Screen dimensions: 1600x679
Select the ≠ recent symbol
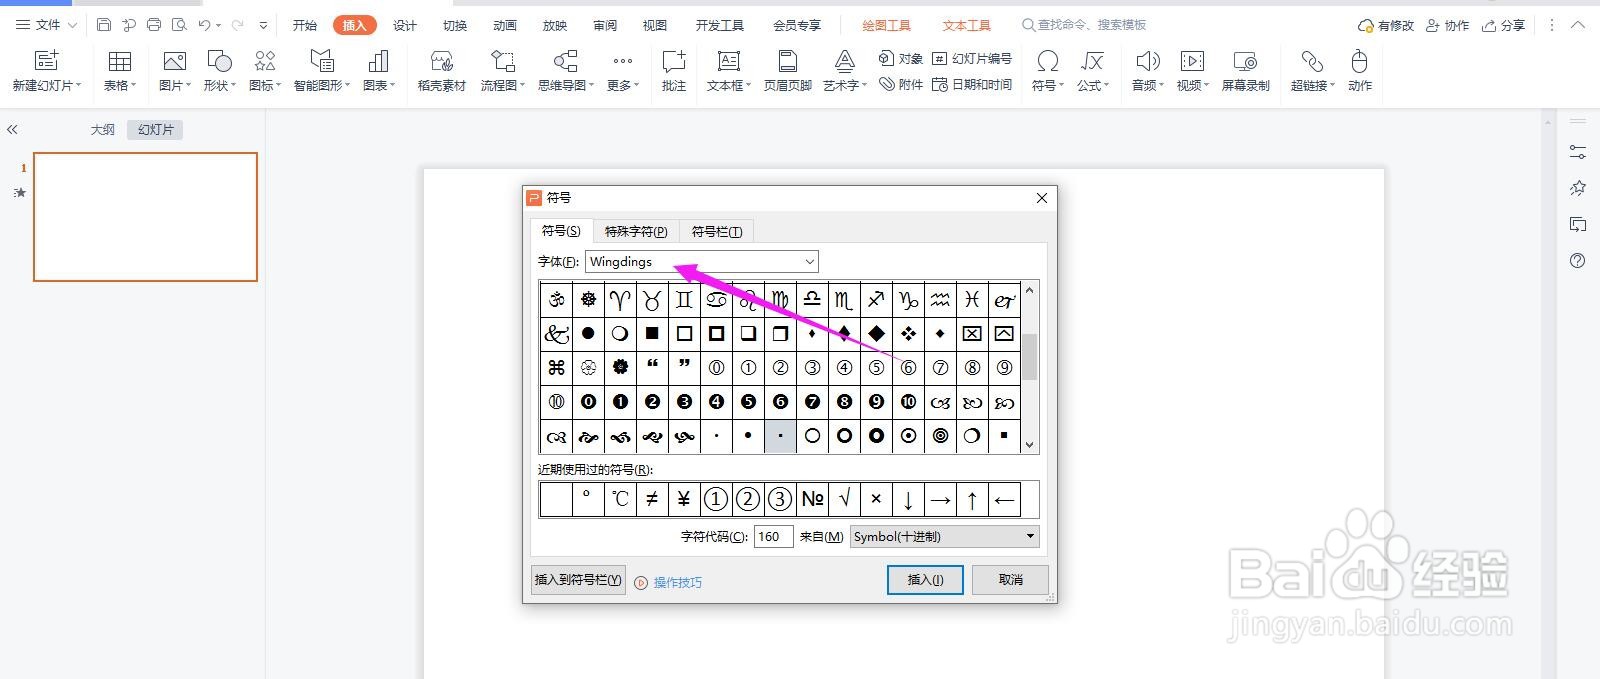click(652, 499)
